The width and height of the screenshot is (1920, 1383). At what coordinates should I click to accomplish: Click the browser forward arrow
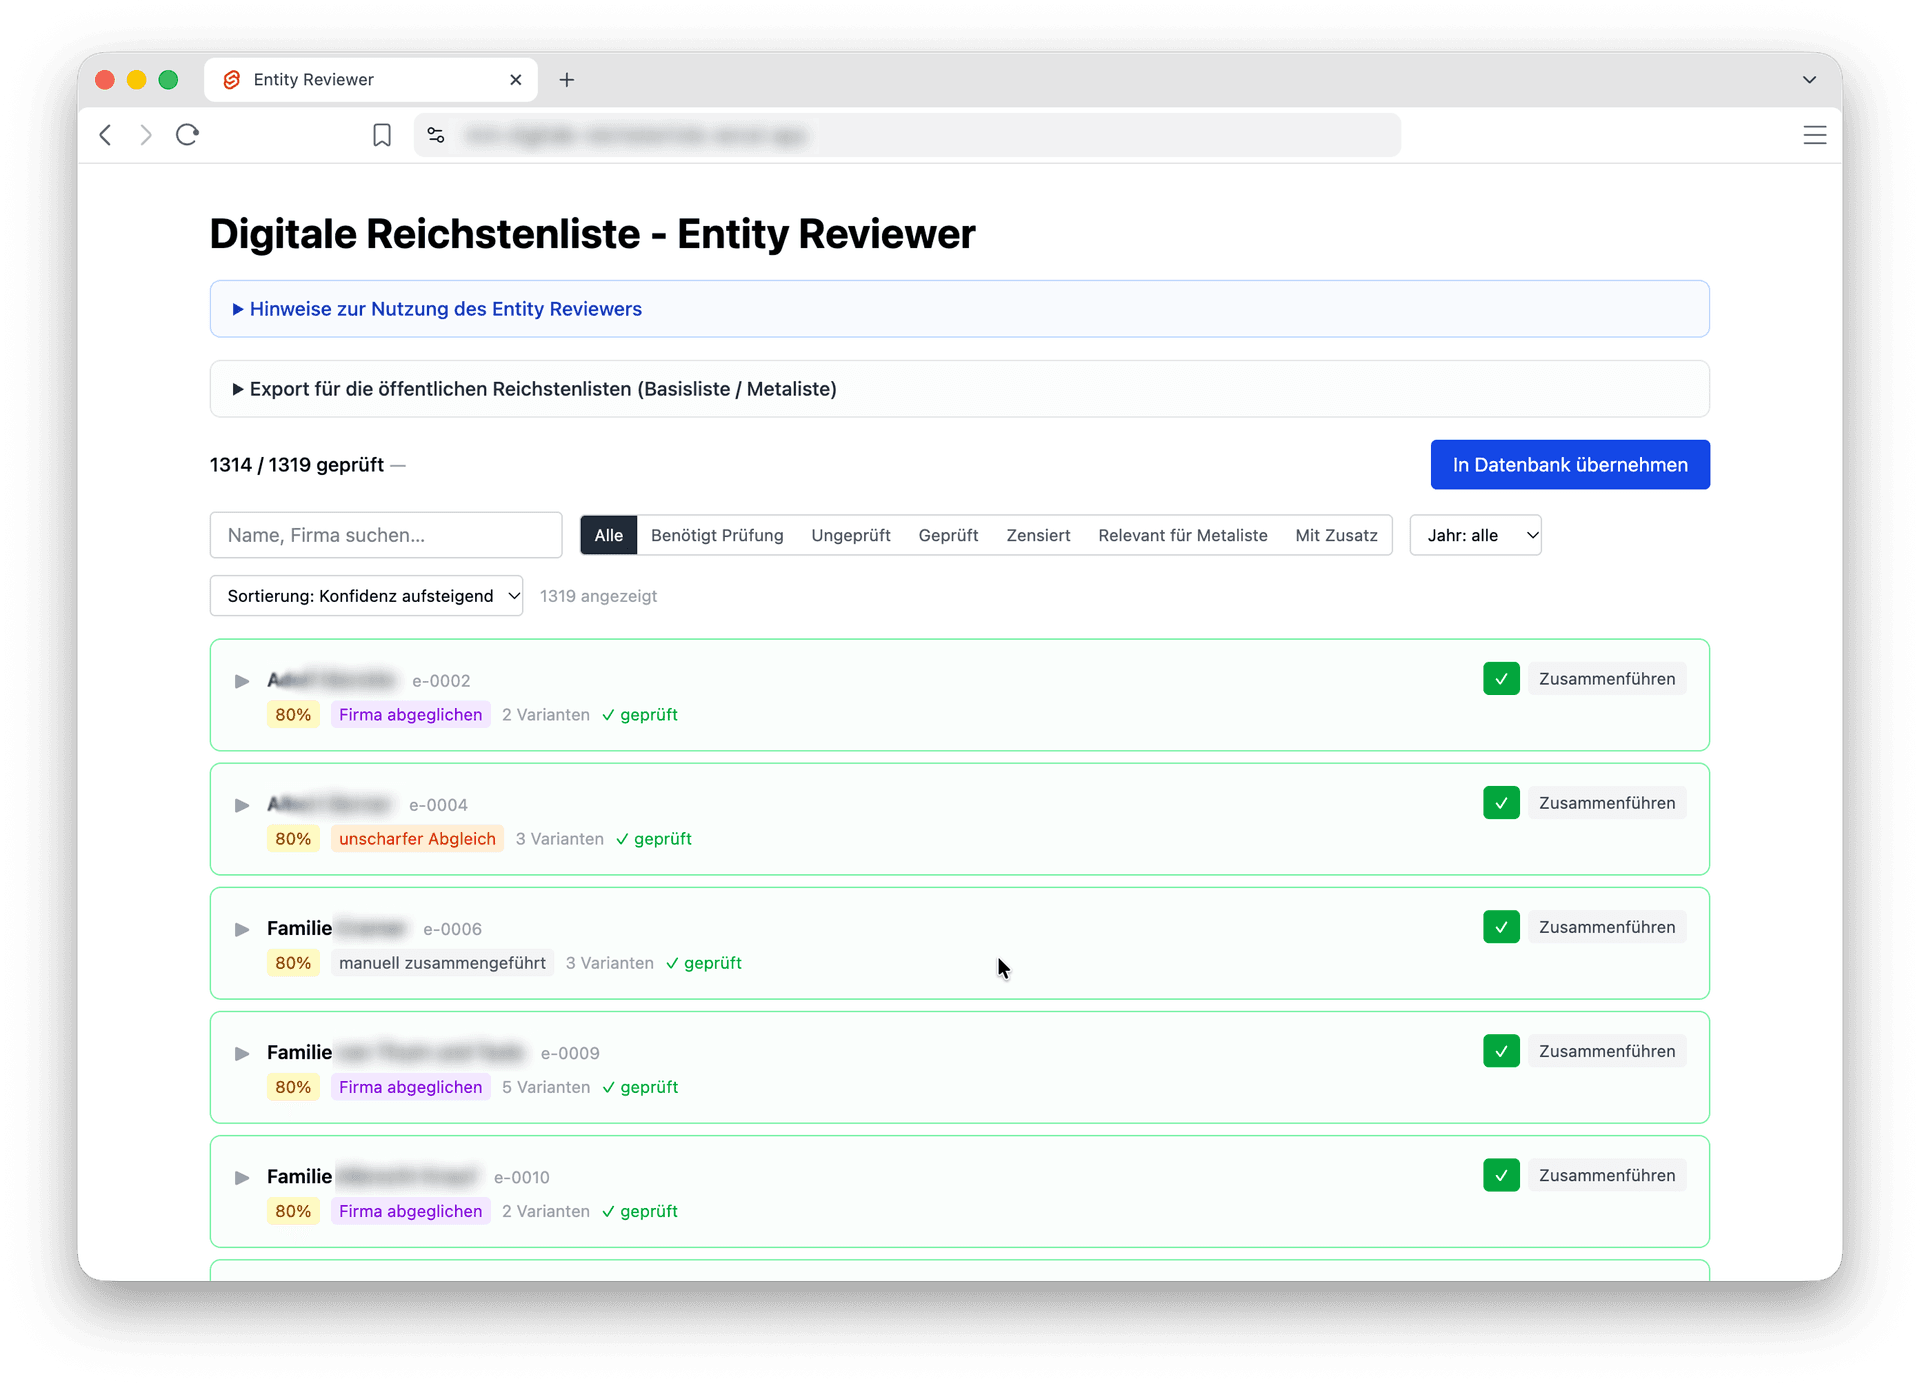[x=146, y=135]
